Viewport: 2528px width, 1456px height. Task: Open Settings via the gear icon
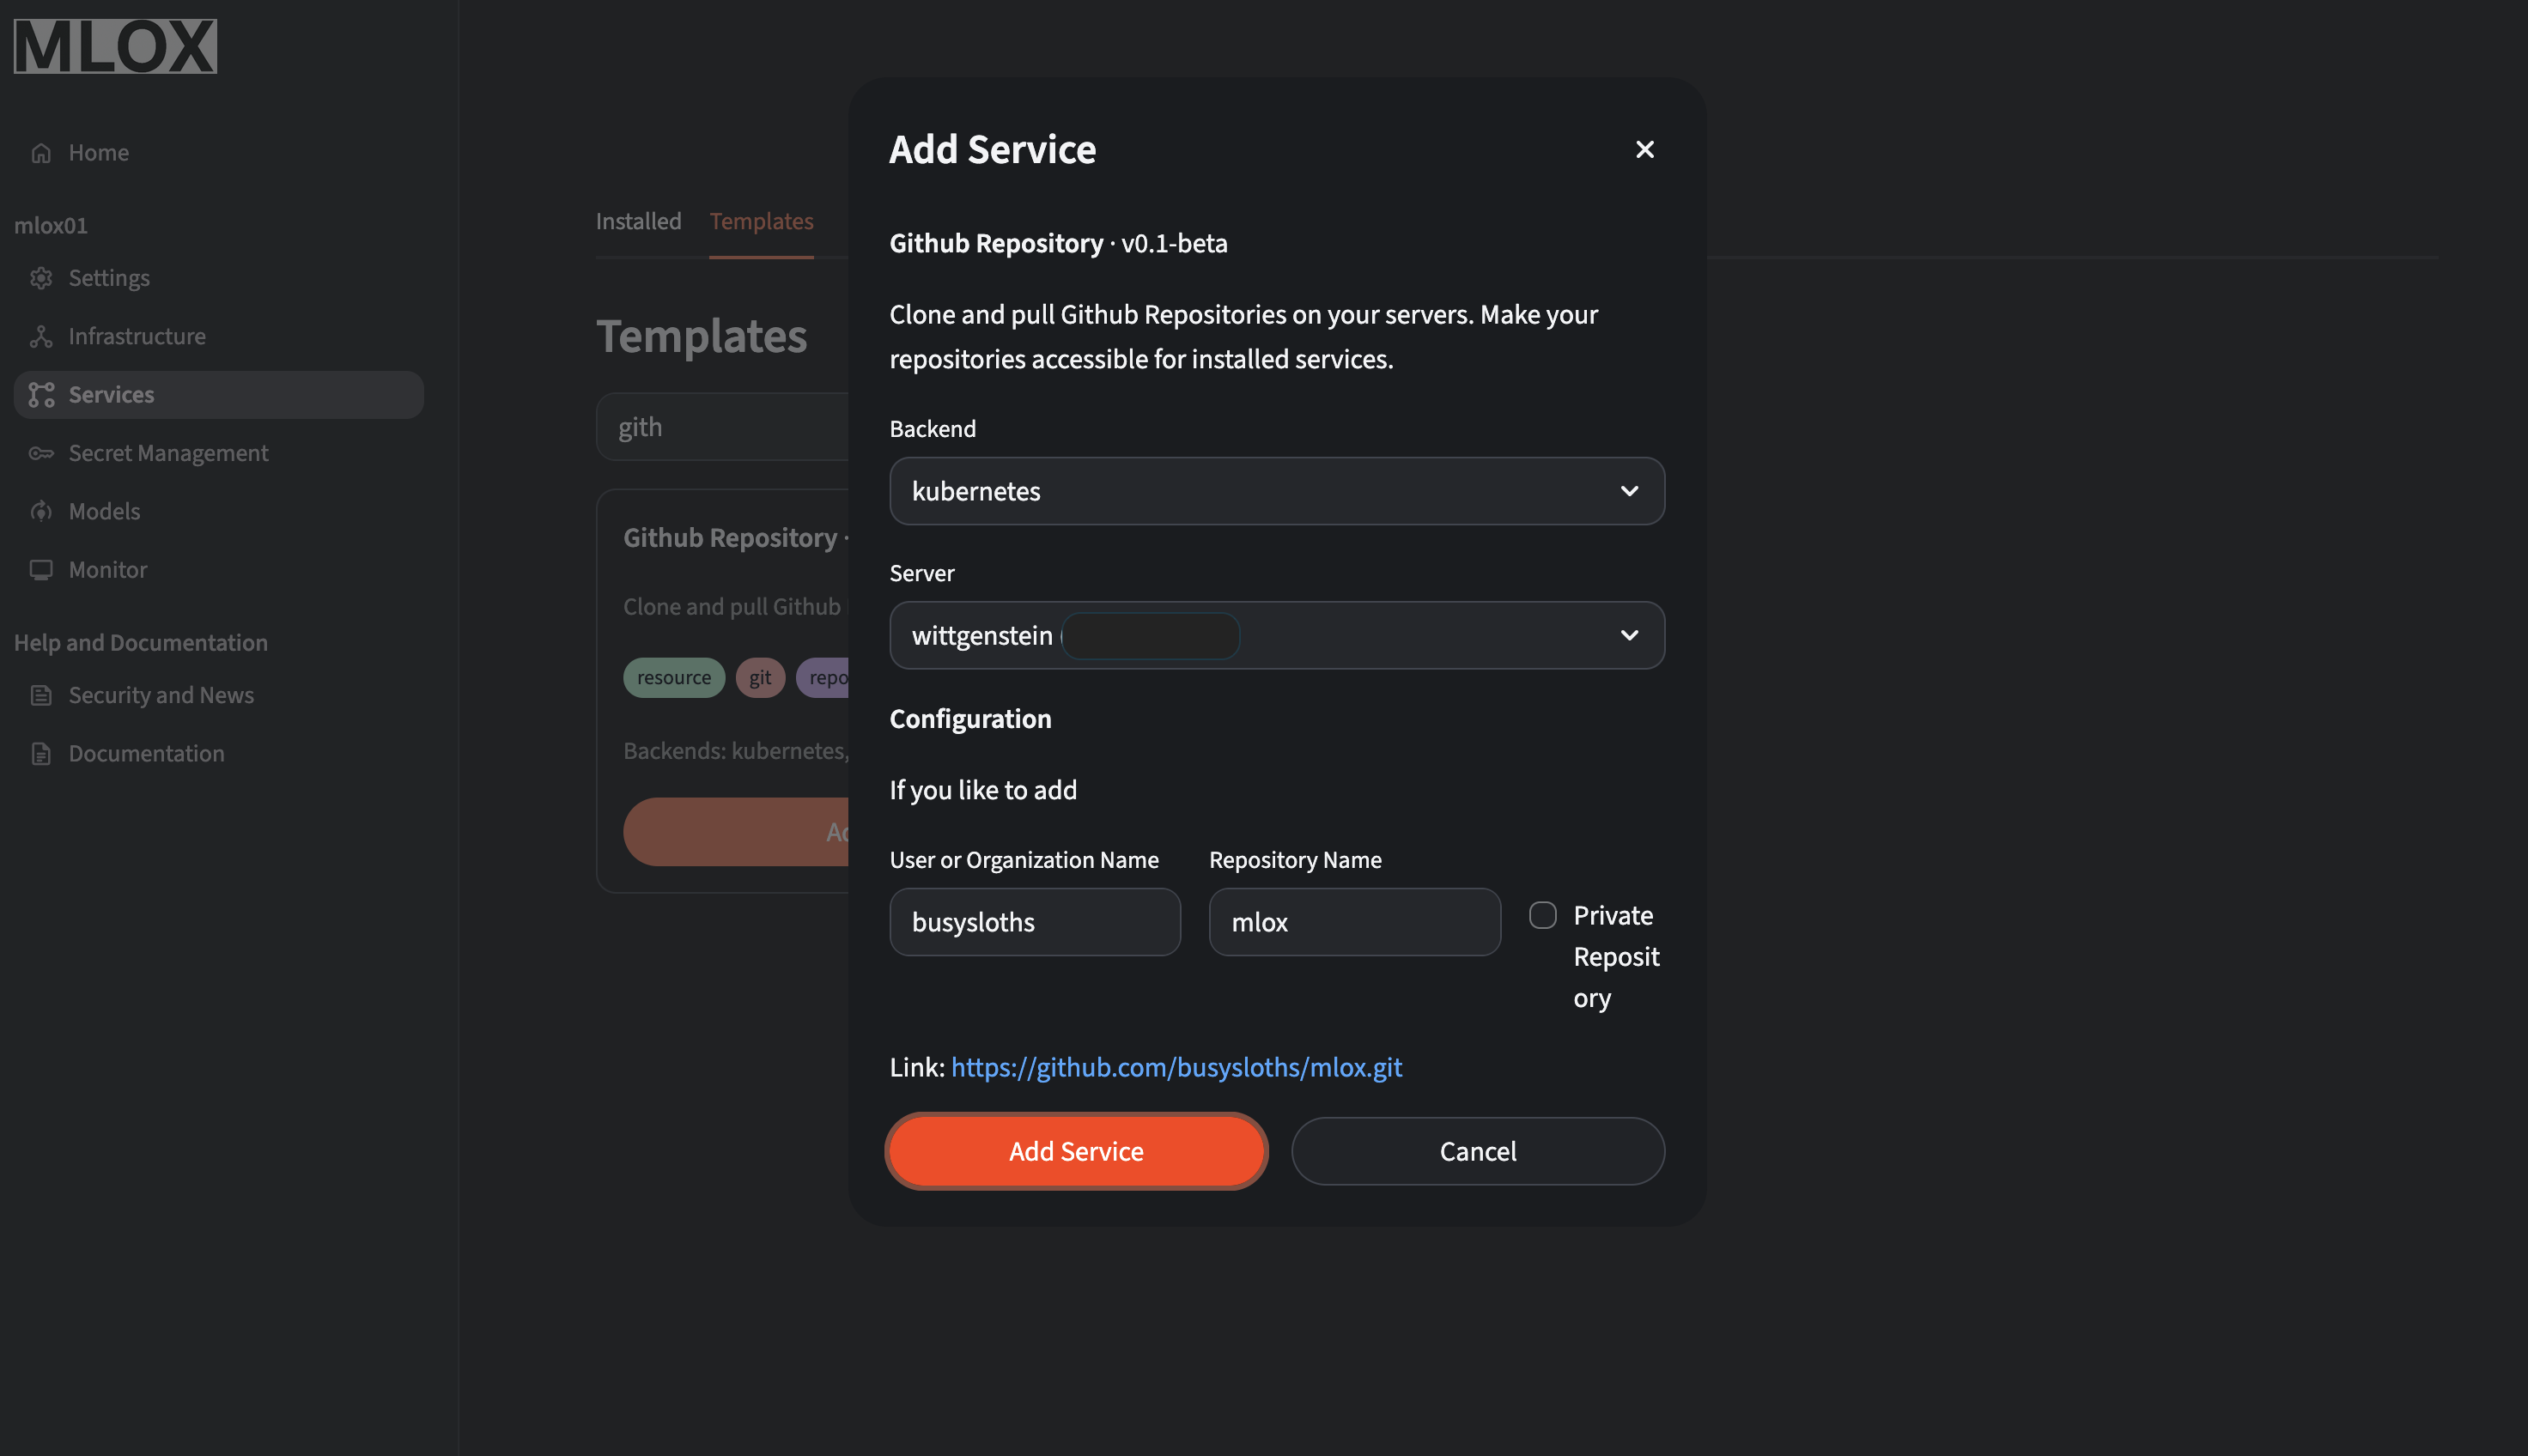41,277
